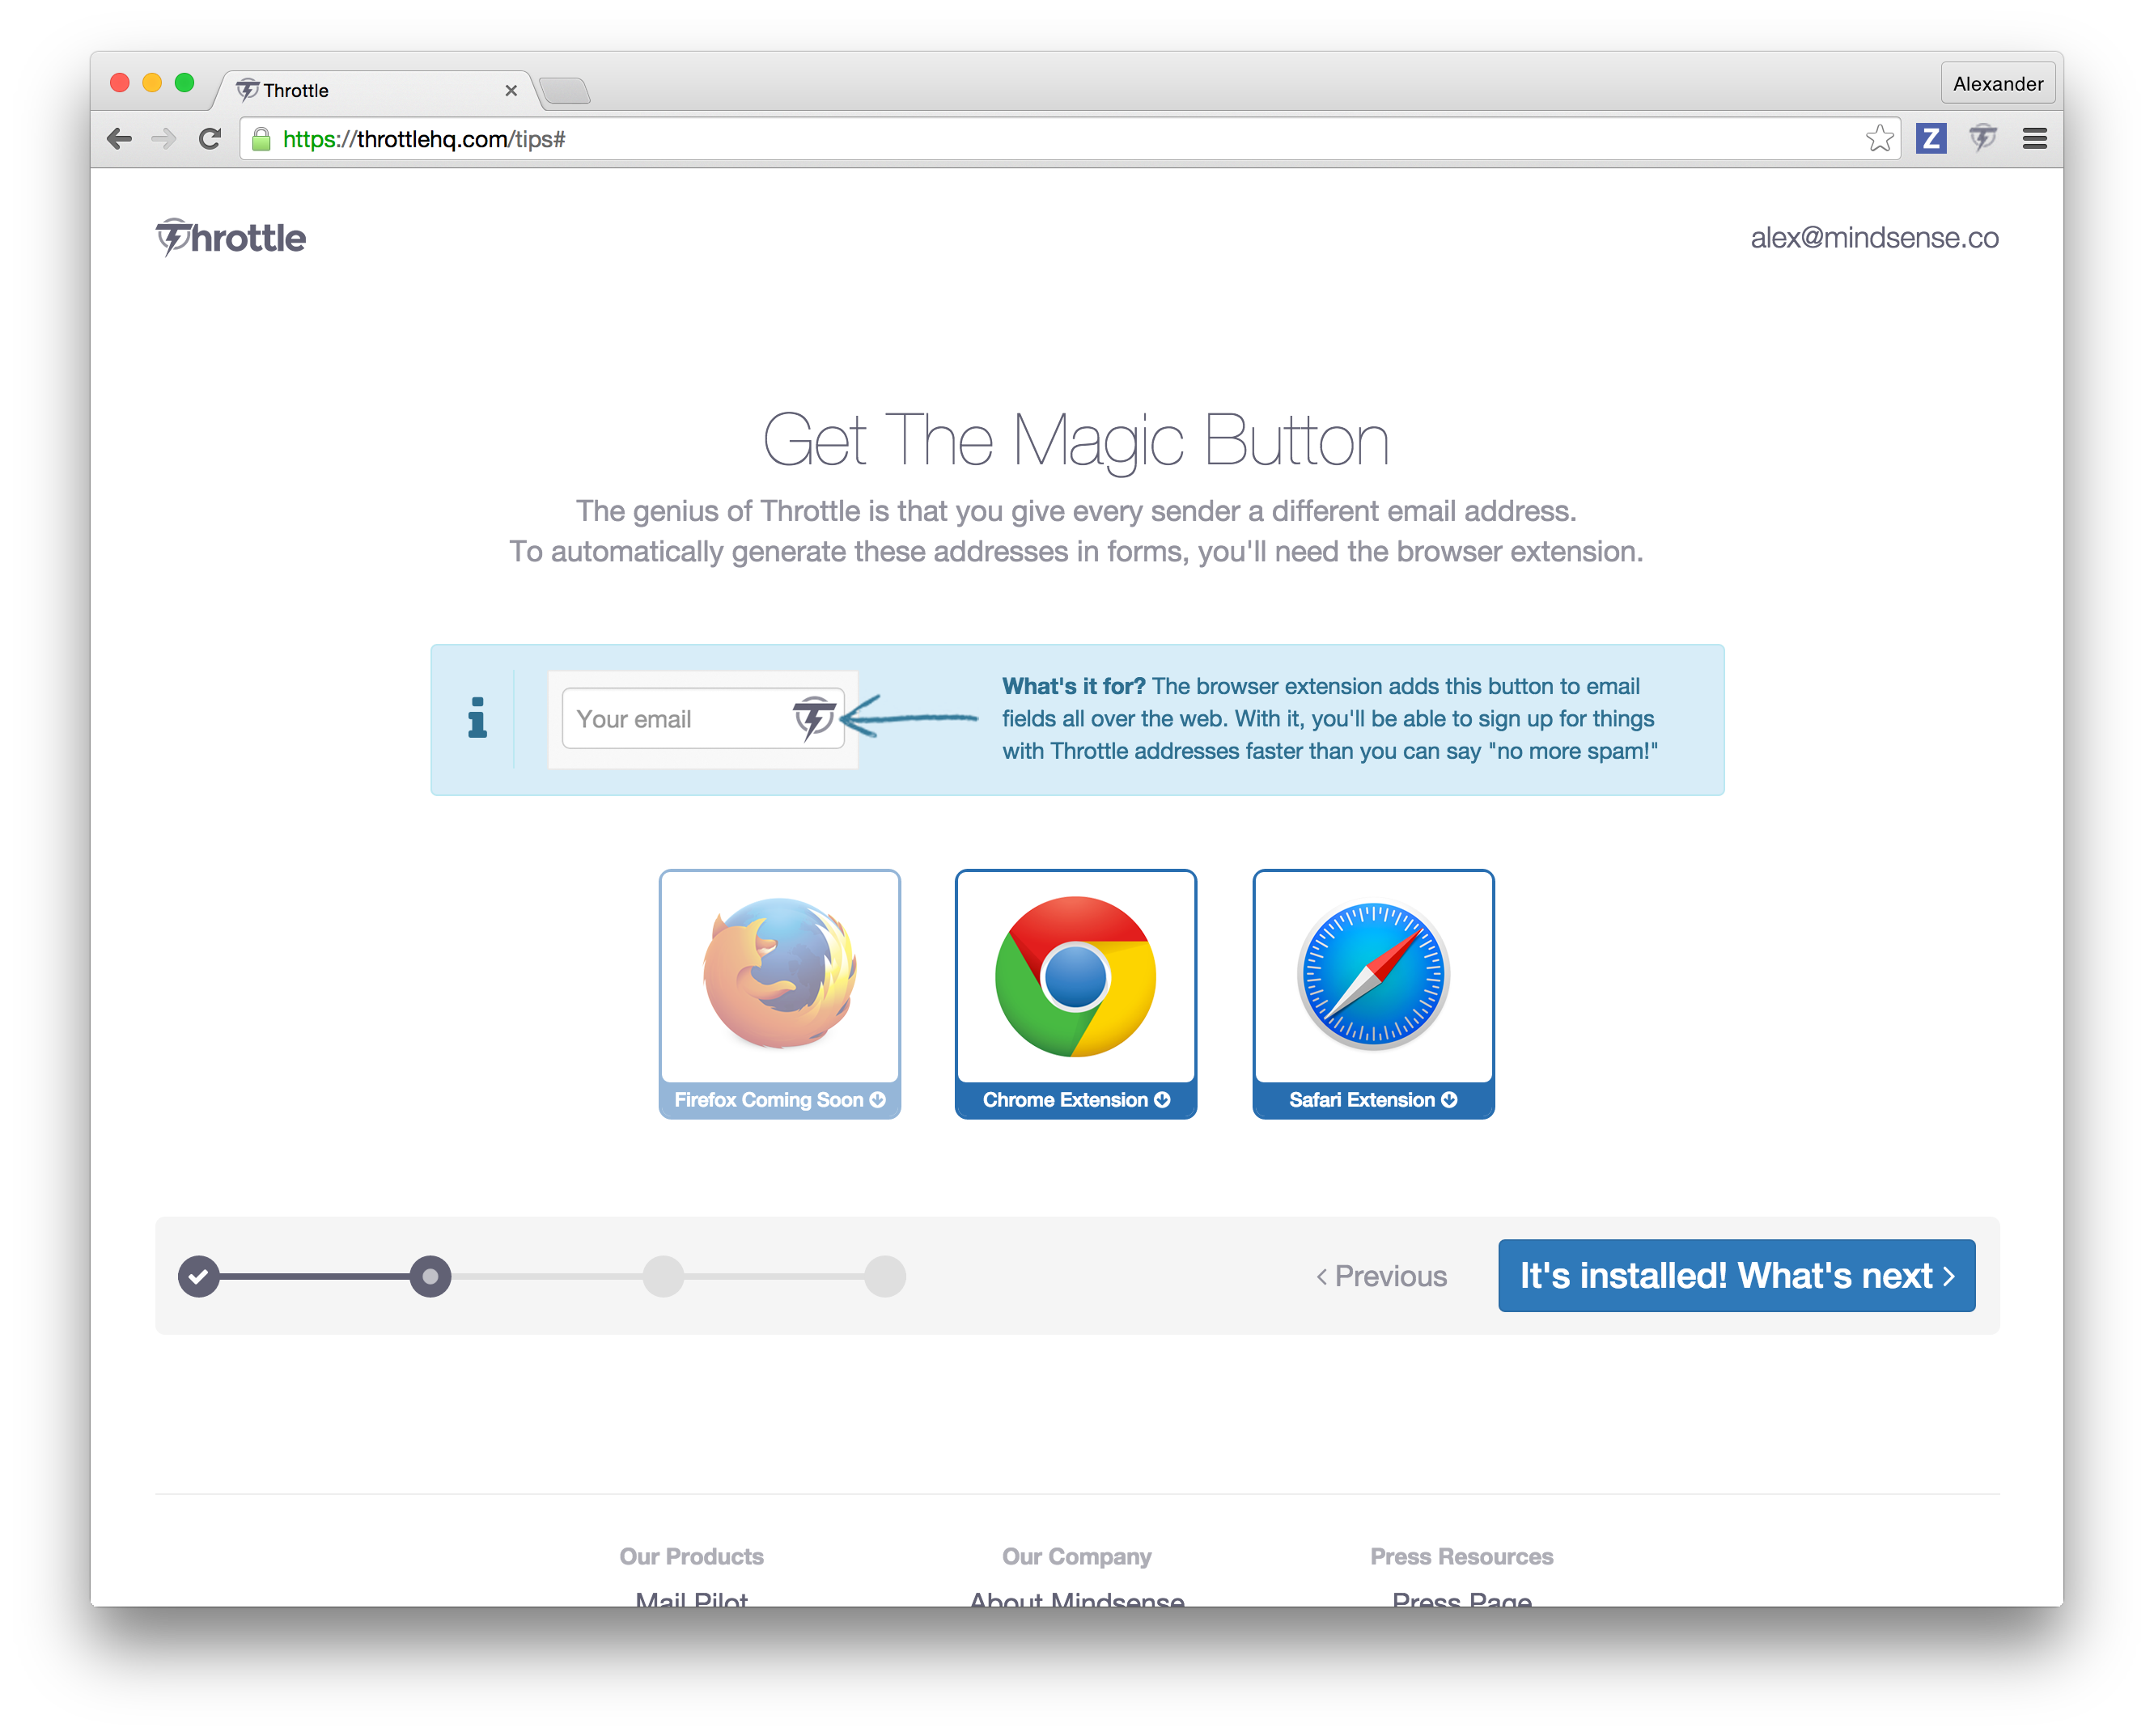The height and width of the screenshot is (1736, 2154).
Task: Click the Z extension icon in toolbar
Action: pyautogui.click(x=1930, y=138)
